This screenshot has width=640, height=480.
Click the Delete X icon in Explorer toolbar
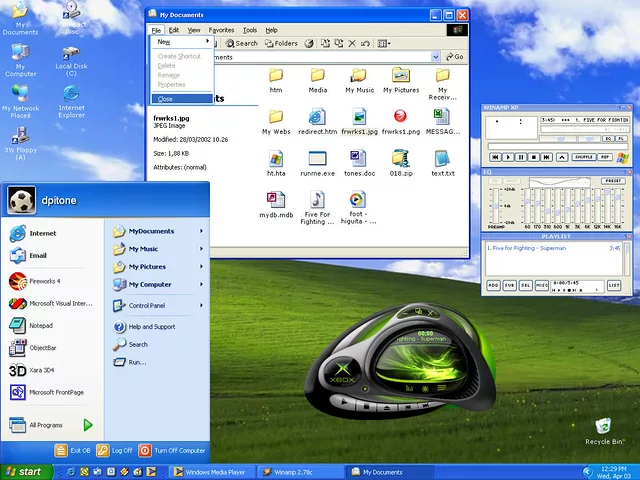(352, 43)
